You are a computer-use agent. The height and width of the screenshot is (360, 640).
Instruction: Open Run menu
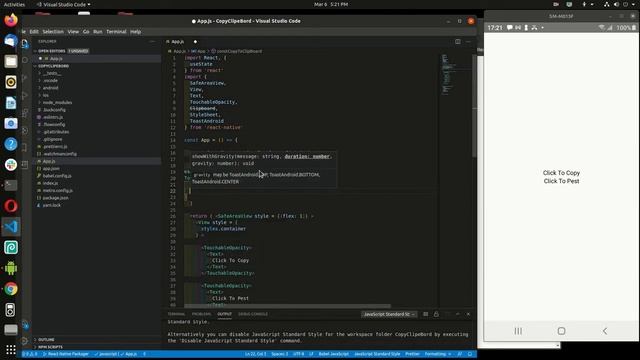click(x=98, y=32)
